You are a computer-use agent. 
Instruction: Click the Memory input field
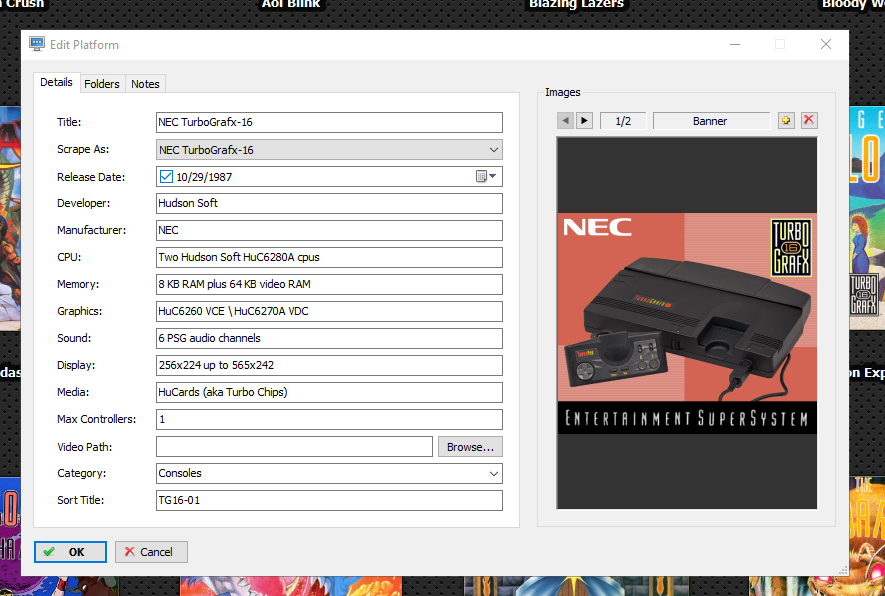tap(329, 284)
